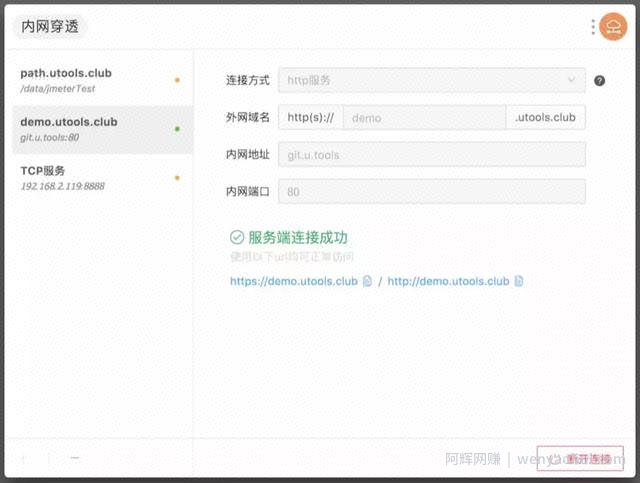Copy the https://demo.utools.club link icon
The image size is (640, 483).
(367, 281)
